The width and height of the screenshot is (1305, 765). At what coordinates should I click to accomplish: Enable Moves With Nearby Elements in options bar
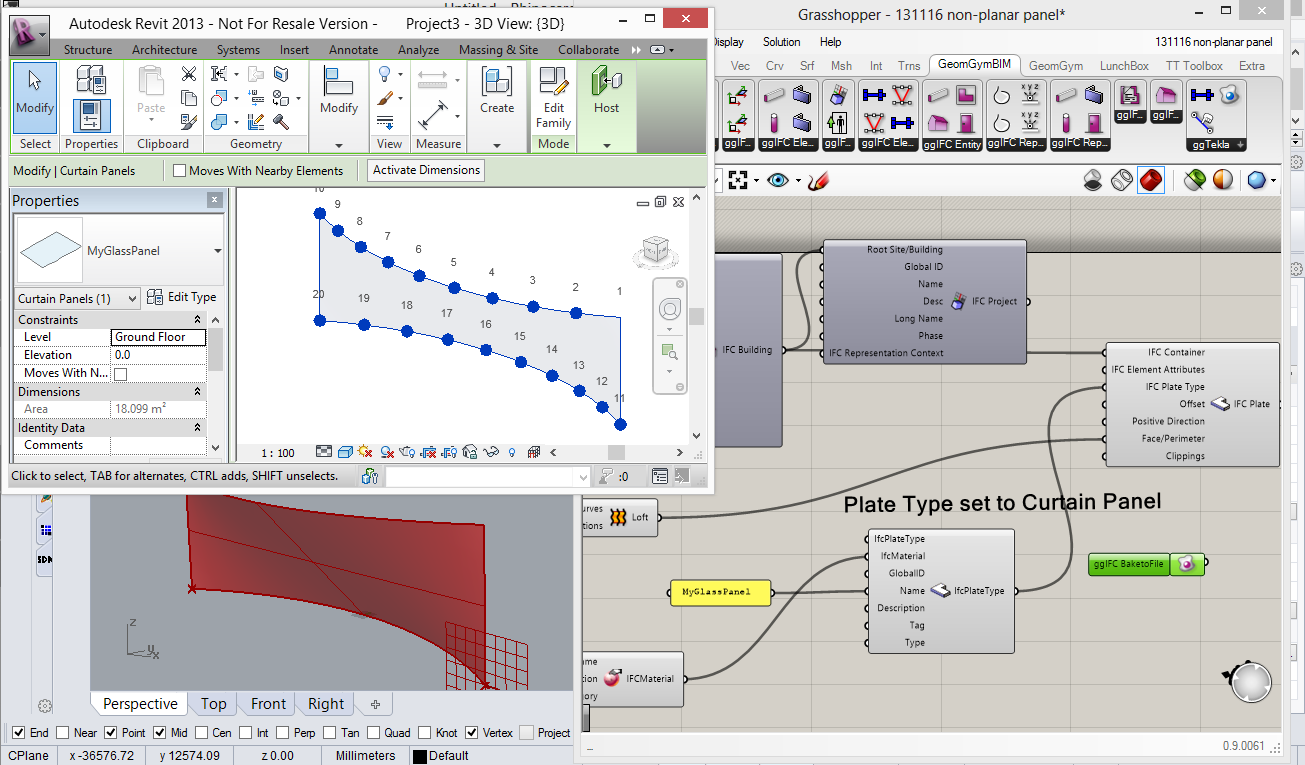pos(180,171)
